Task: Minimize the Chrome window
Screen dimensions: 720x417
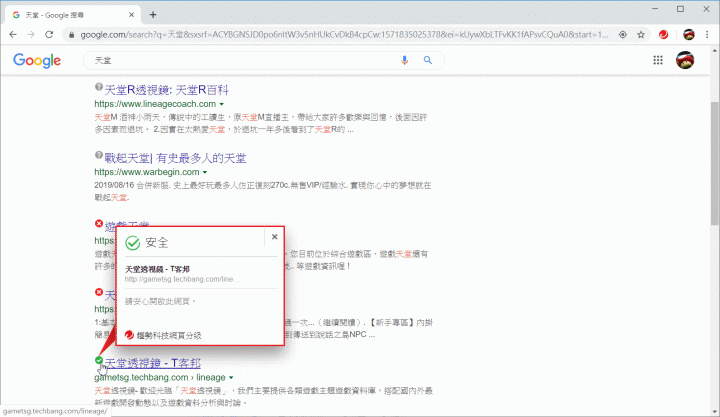Action: (655, 9)
